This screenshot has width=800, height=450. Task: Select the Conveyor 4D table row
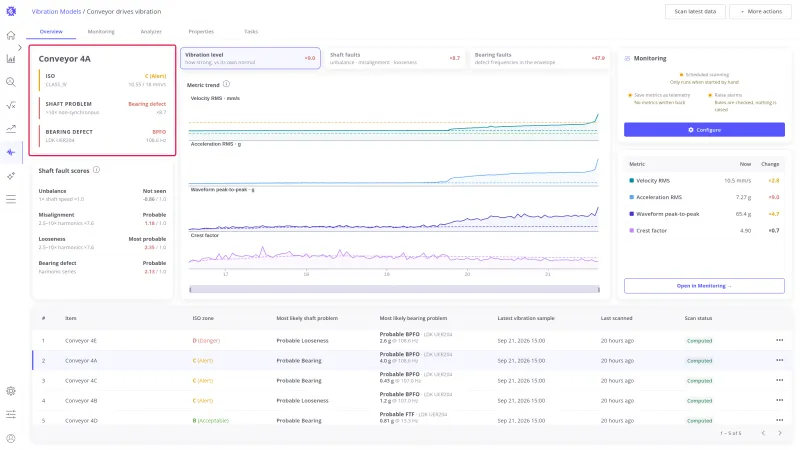(413, 420)
